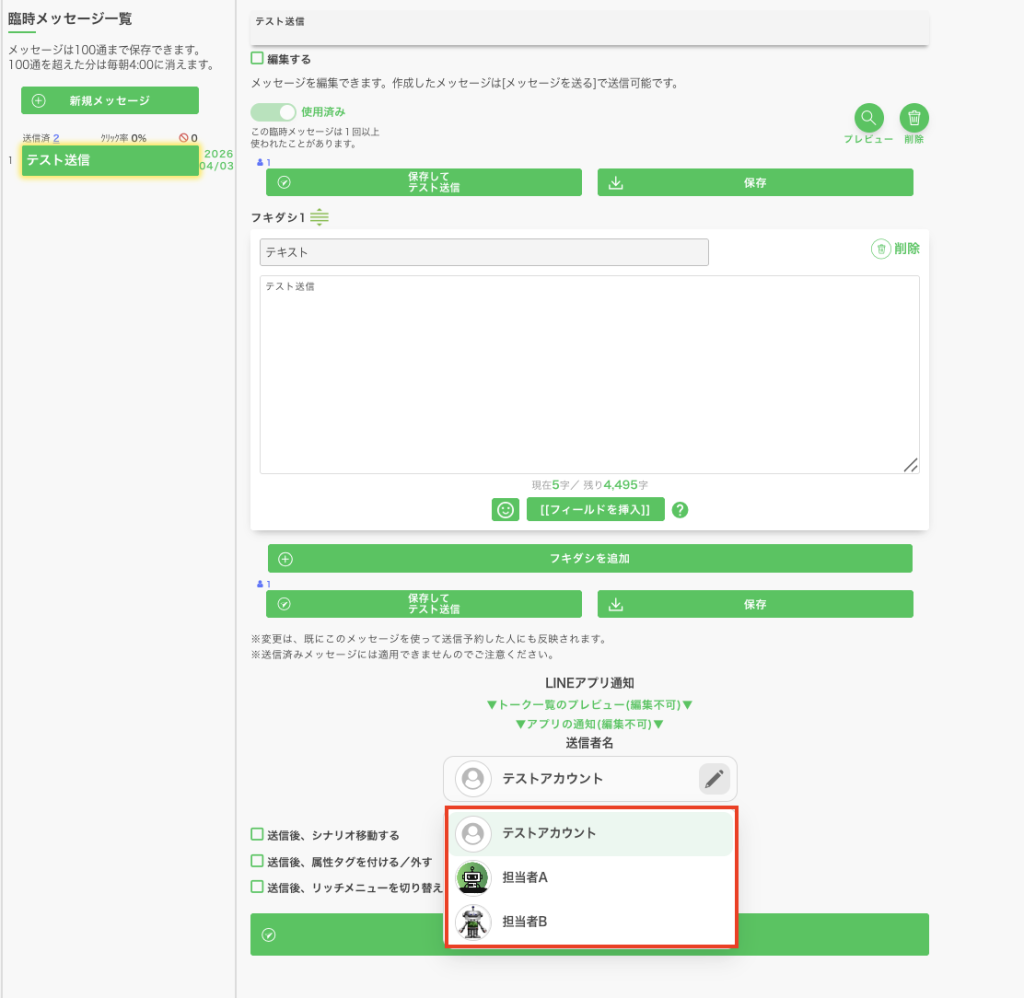This screenshot has height=998, width=1024.
Task: Expand アプリの通知 section
Action: (589, 723)
